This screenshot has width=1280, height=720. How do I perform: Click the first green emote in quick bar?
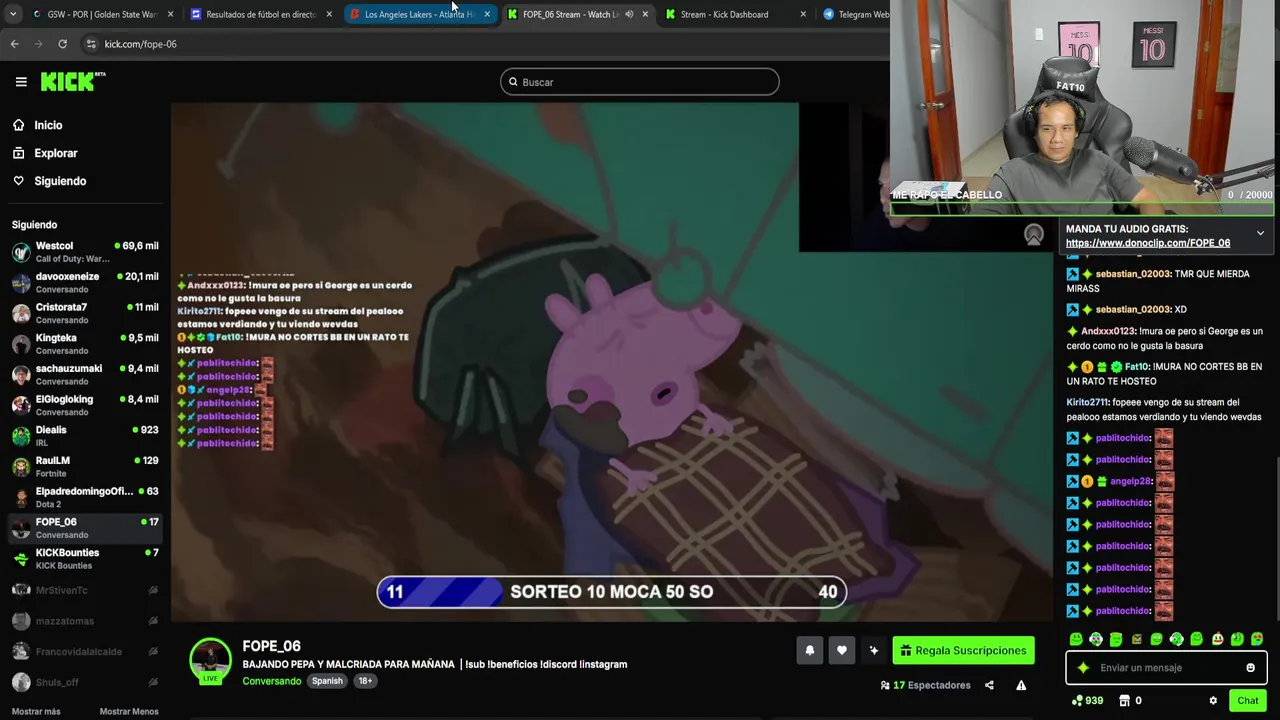pyautogui.click(x=1076, y=639)
